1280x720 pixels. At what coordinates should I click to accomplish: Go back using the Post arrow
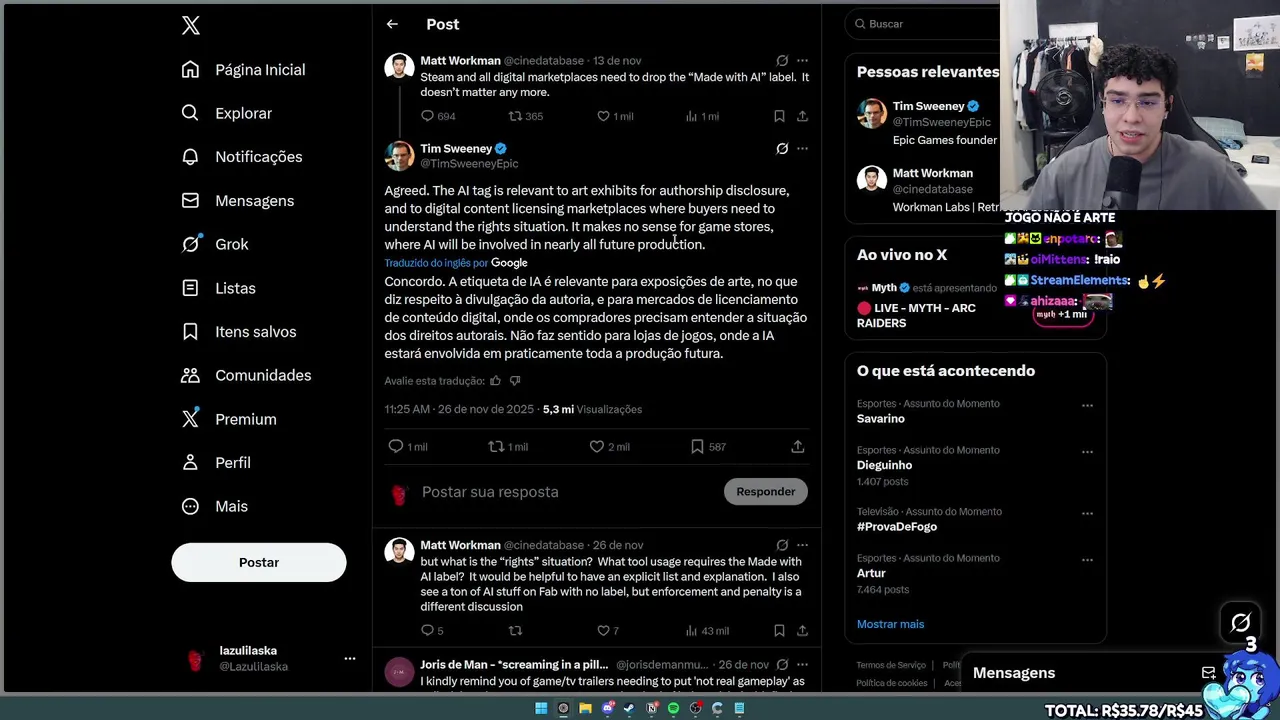(392, 24)
